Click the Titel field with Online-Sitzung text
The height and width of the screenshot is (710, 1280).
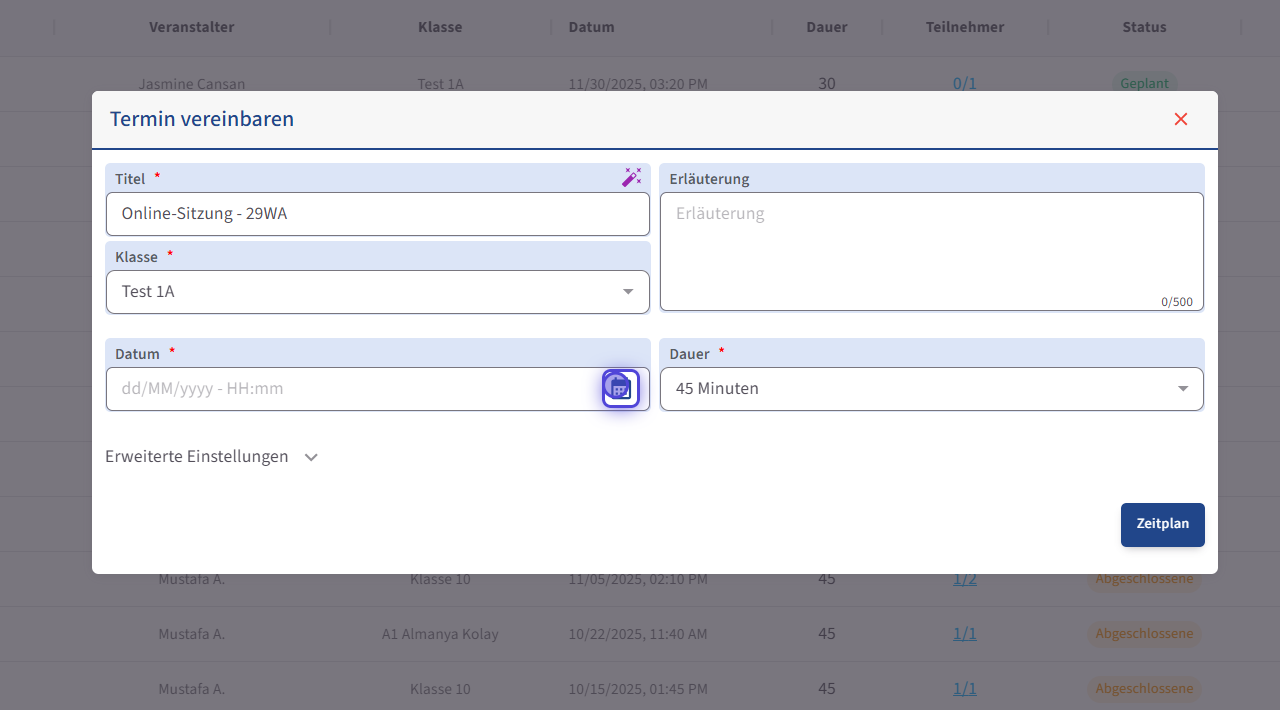[377, 214]
